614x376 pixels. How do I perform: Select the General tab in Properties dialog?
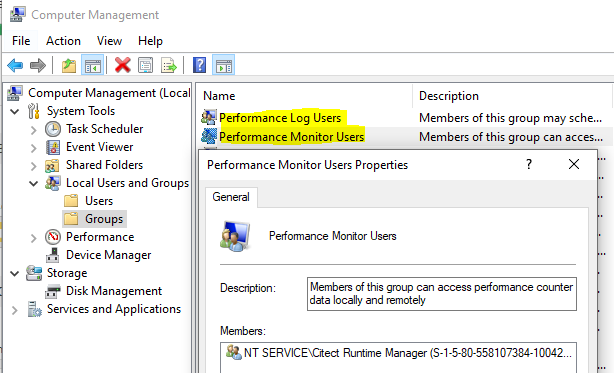(231, 197)
